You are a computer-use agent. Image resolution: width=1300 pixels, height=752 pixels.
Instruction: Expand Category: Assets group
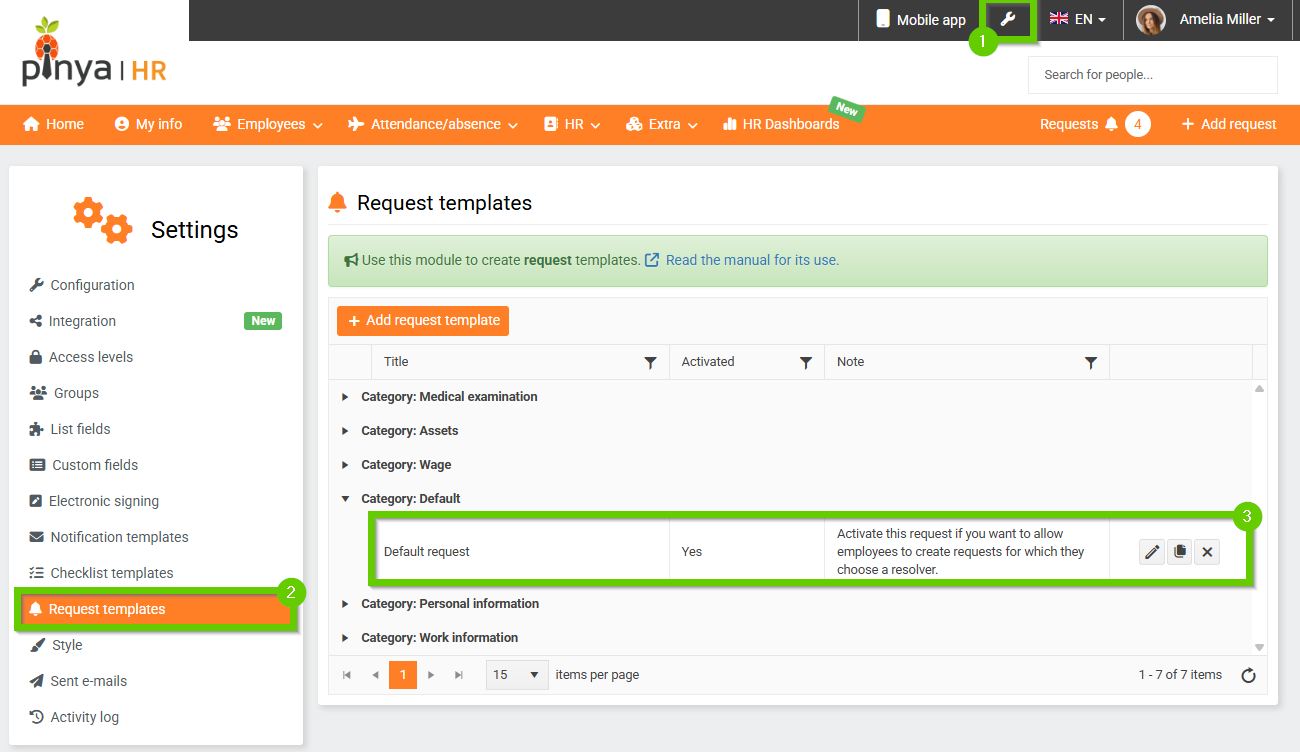click(345, 431)
